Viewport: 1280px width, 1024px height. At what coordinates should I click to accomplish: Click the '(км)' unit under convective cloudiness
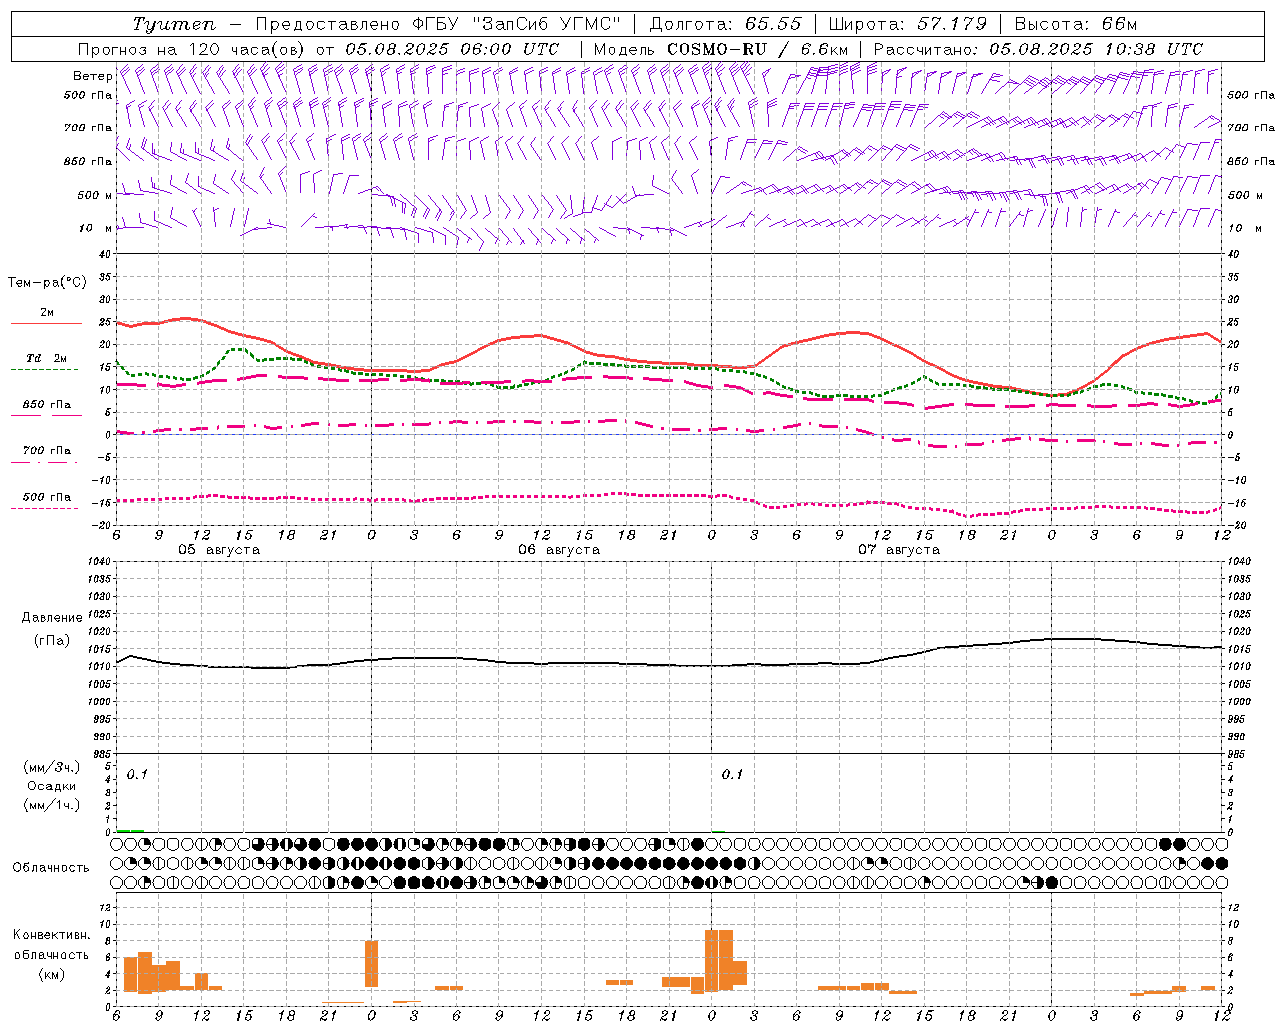click(x=51, y=974)
